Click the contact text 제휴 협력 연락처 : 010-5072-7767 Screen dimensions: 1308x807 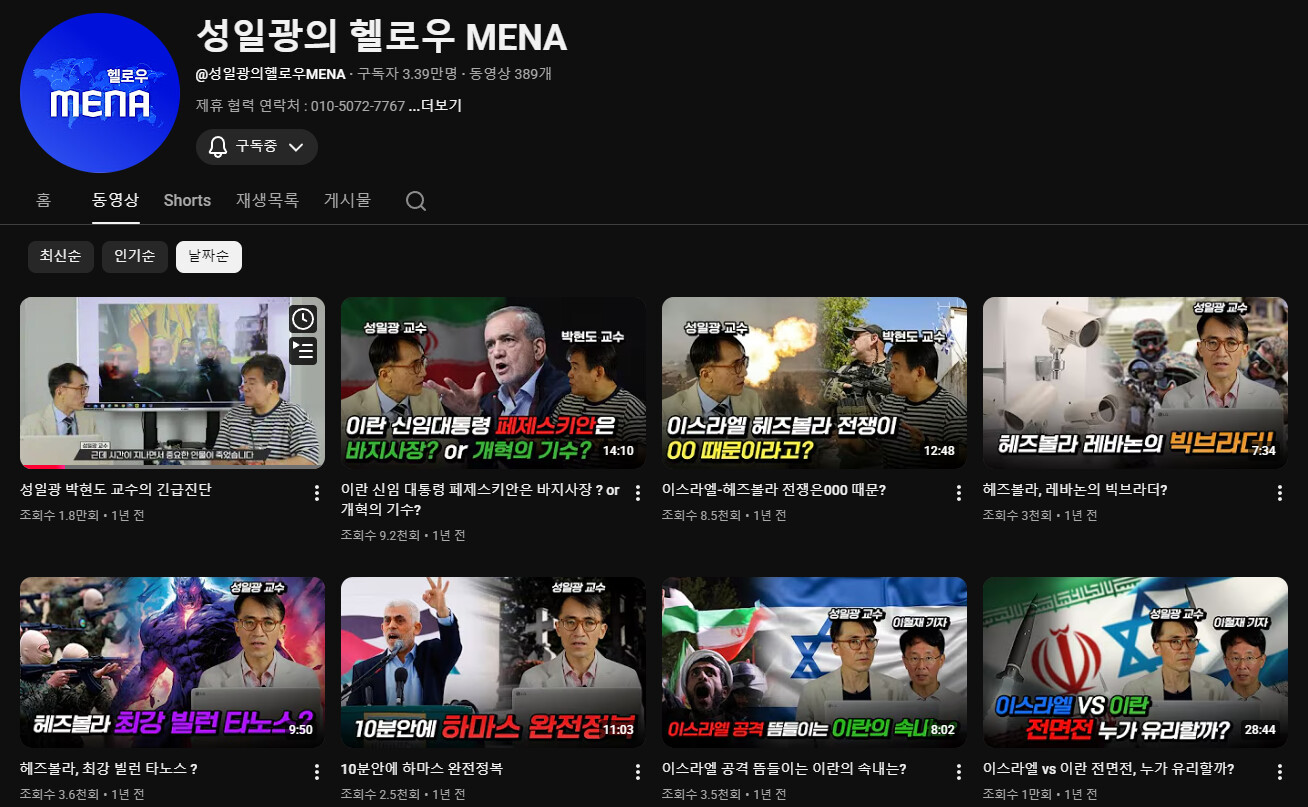(301, 106)
